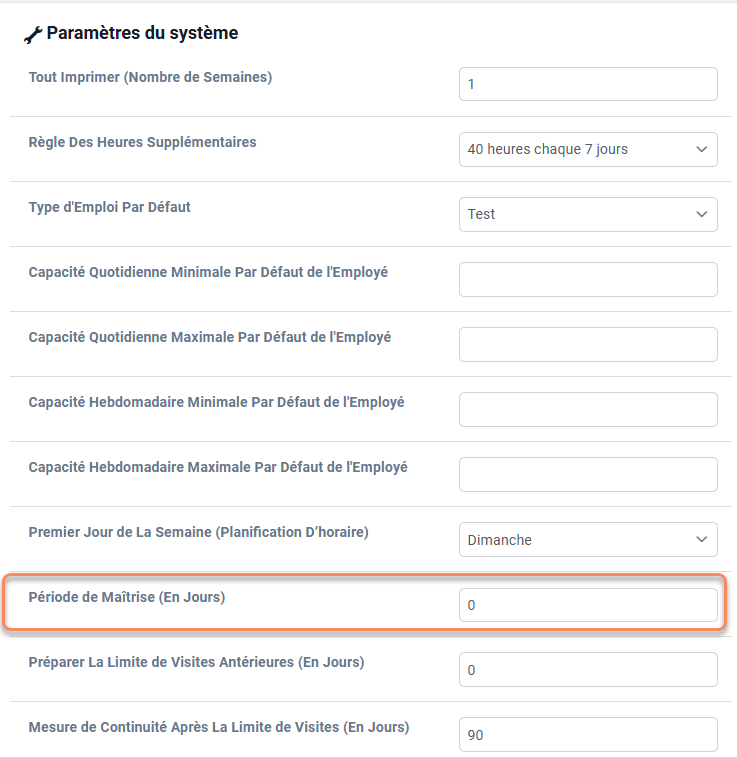Click the Mesure de Continuité field showing 90
The width and height of the screenshot is (737, 757).
coord(588,735)
